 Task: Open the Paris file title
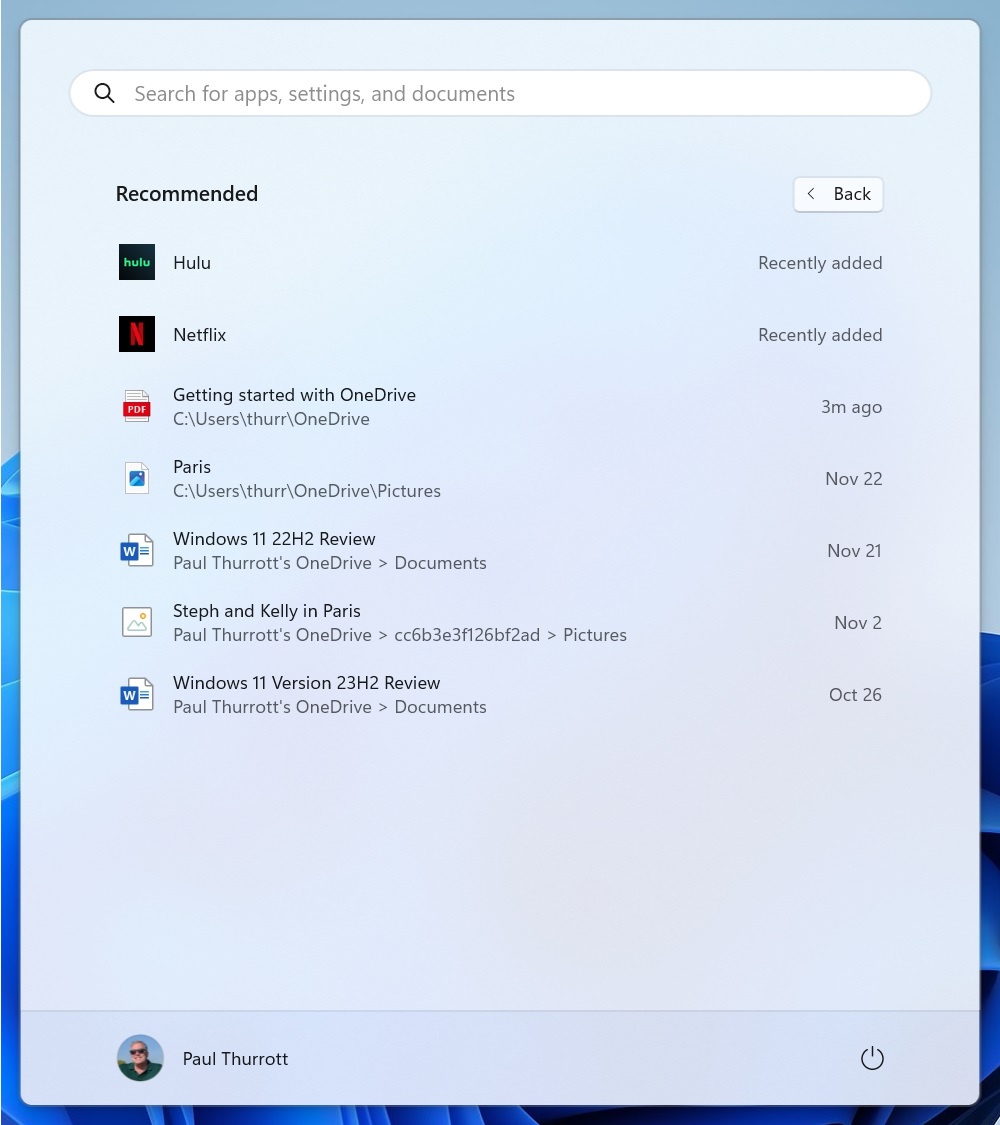tap(192, 466)
